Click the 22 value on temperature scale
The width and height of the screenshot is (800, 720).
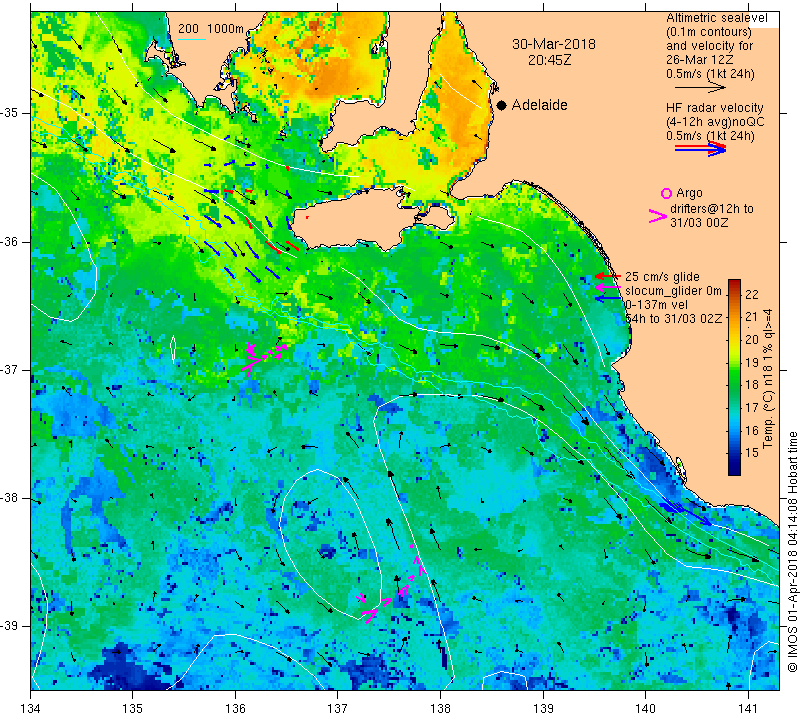pyautogui.click(x=751, y=294)
